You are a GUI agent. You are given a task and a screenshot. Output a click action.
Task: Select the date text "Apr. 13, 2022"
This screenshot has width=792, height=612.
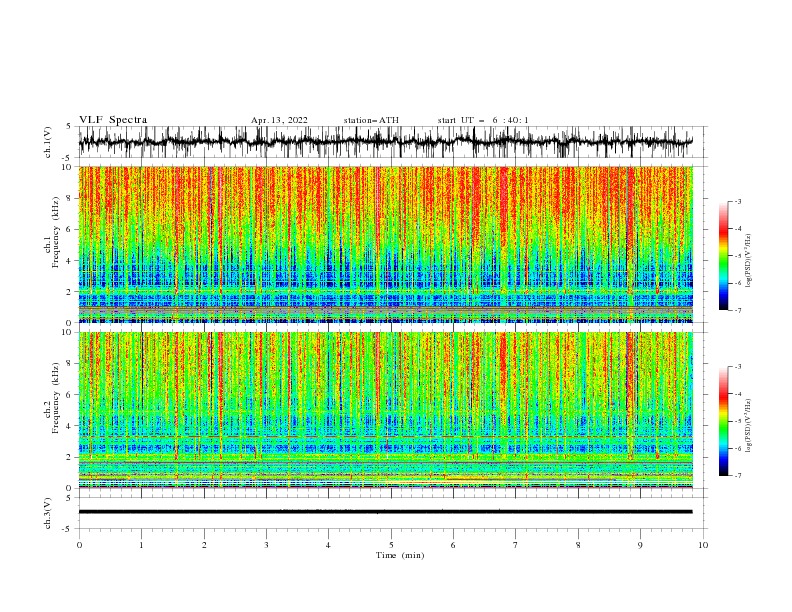(x=279, y=120)
